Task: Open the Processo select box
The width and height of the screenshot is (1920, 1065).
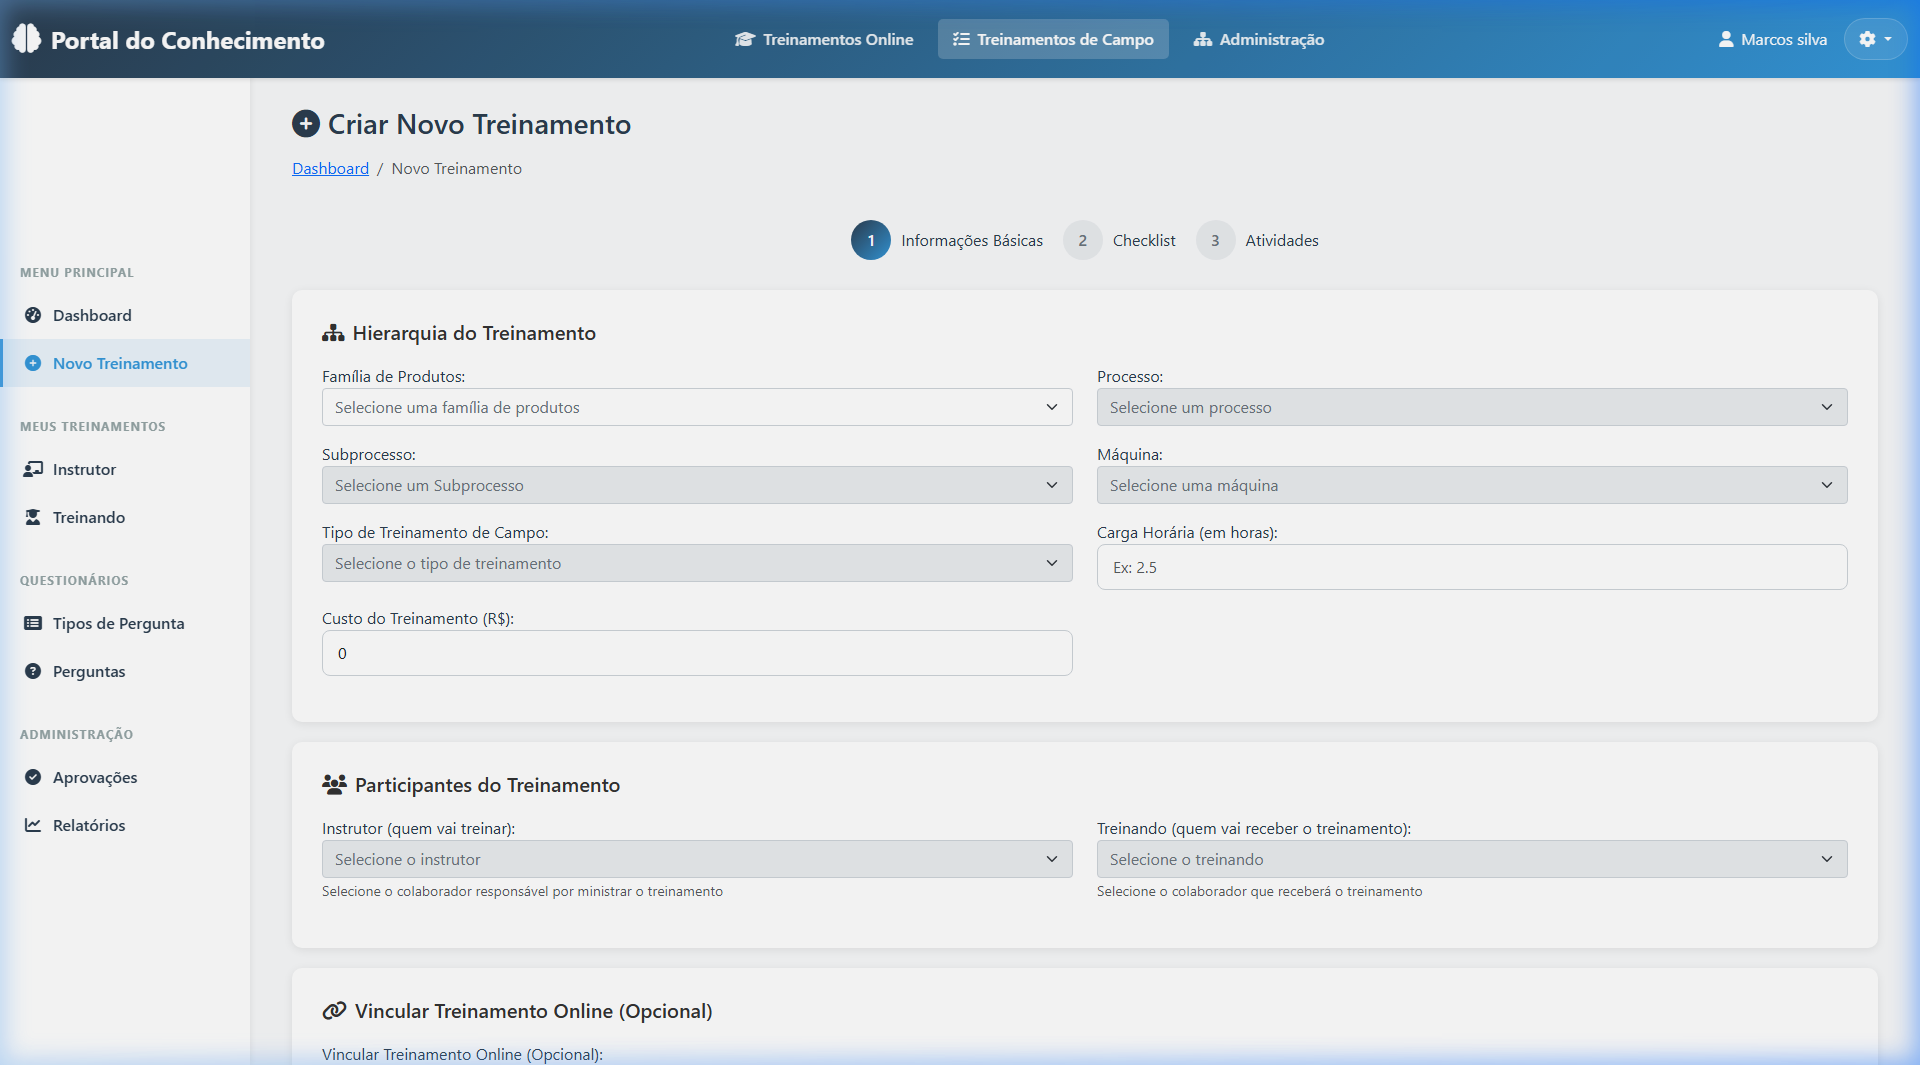Action: (1471, 407)
